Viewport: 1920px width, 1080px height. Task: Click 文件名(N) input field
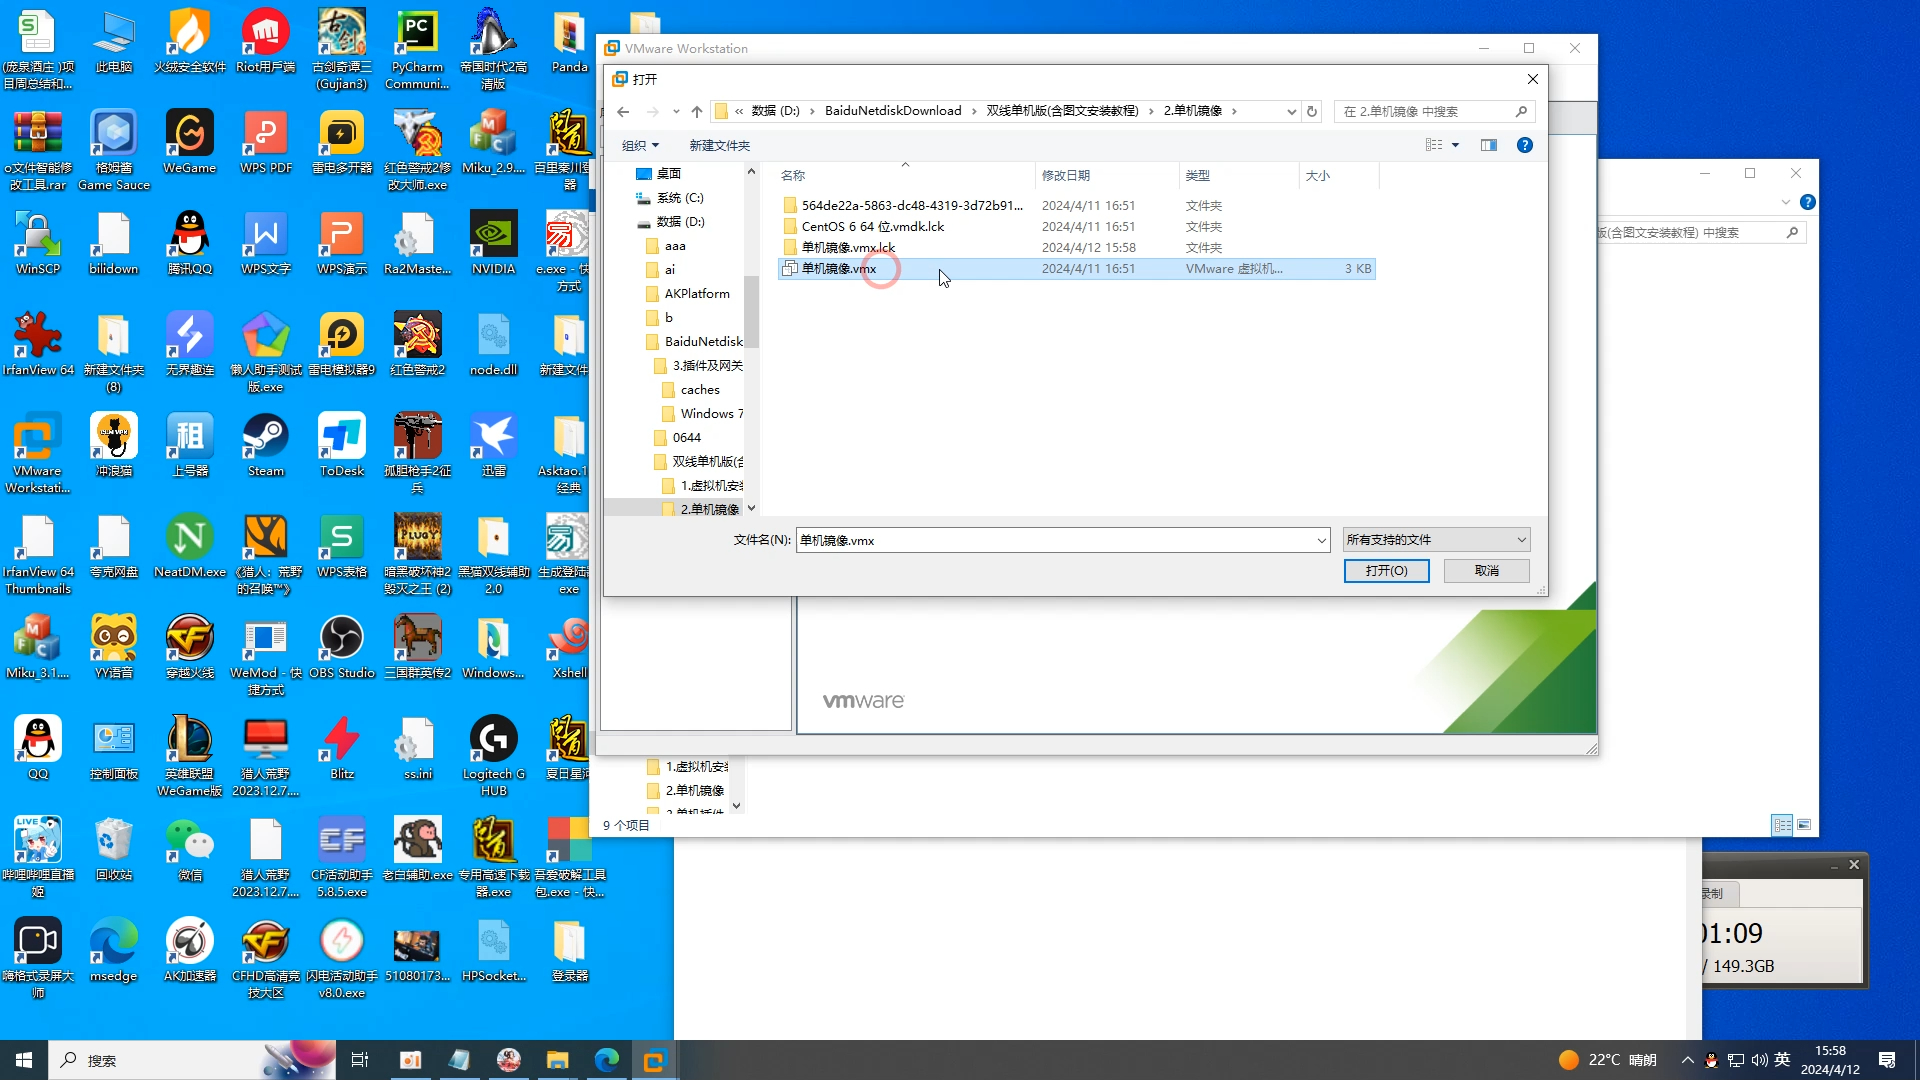tap(1055, 539)
